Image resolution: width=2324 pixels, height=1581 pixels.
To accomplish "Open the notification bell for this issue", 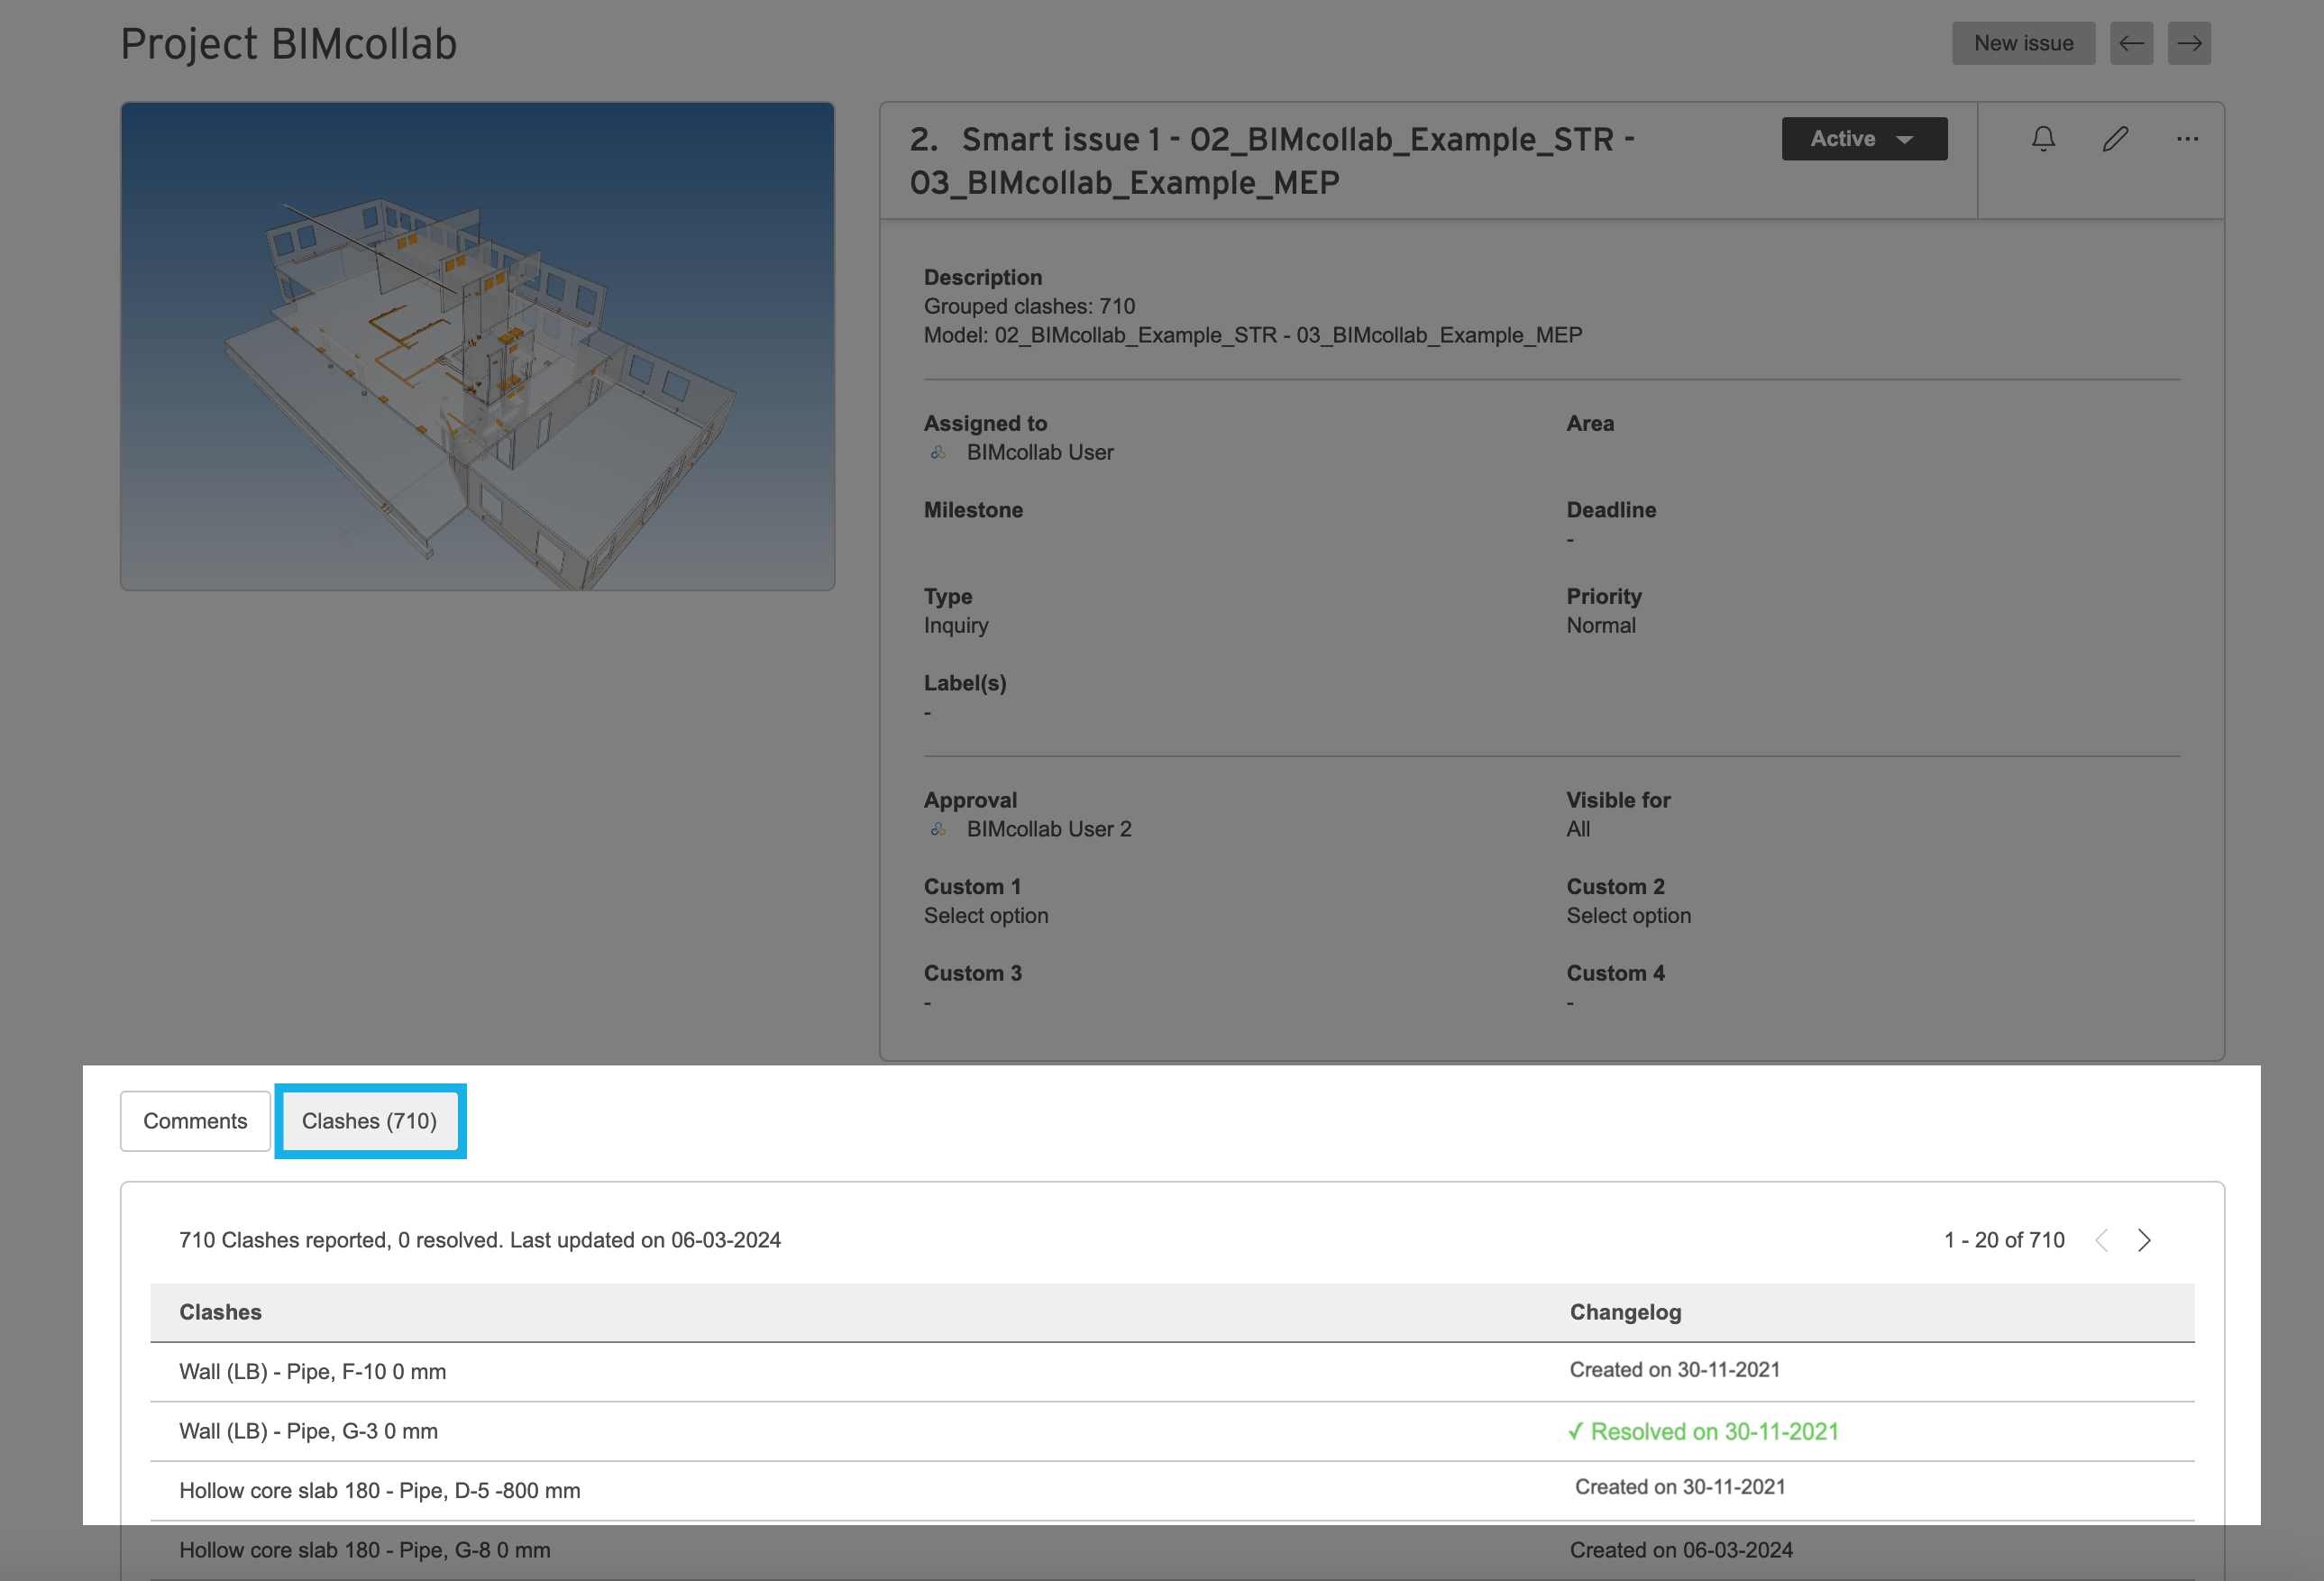I will pyautogui.click(x=2043, y=139).
